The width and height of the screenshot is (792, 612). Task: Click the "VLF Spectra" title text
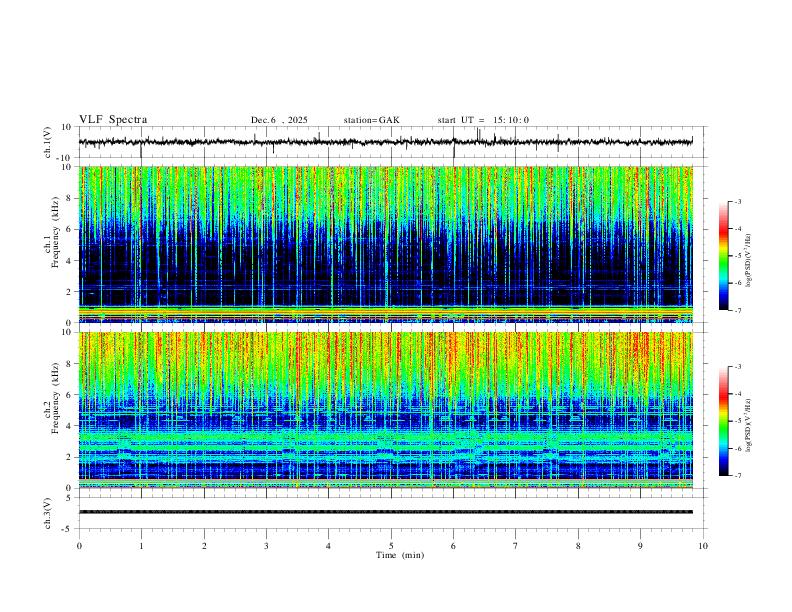pyautogui.click(x=113, y=120)
